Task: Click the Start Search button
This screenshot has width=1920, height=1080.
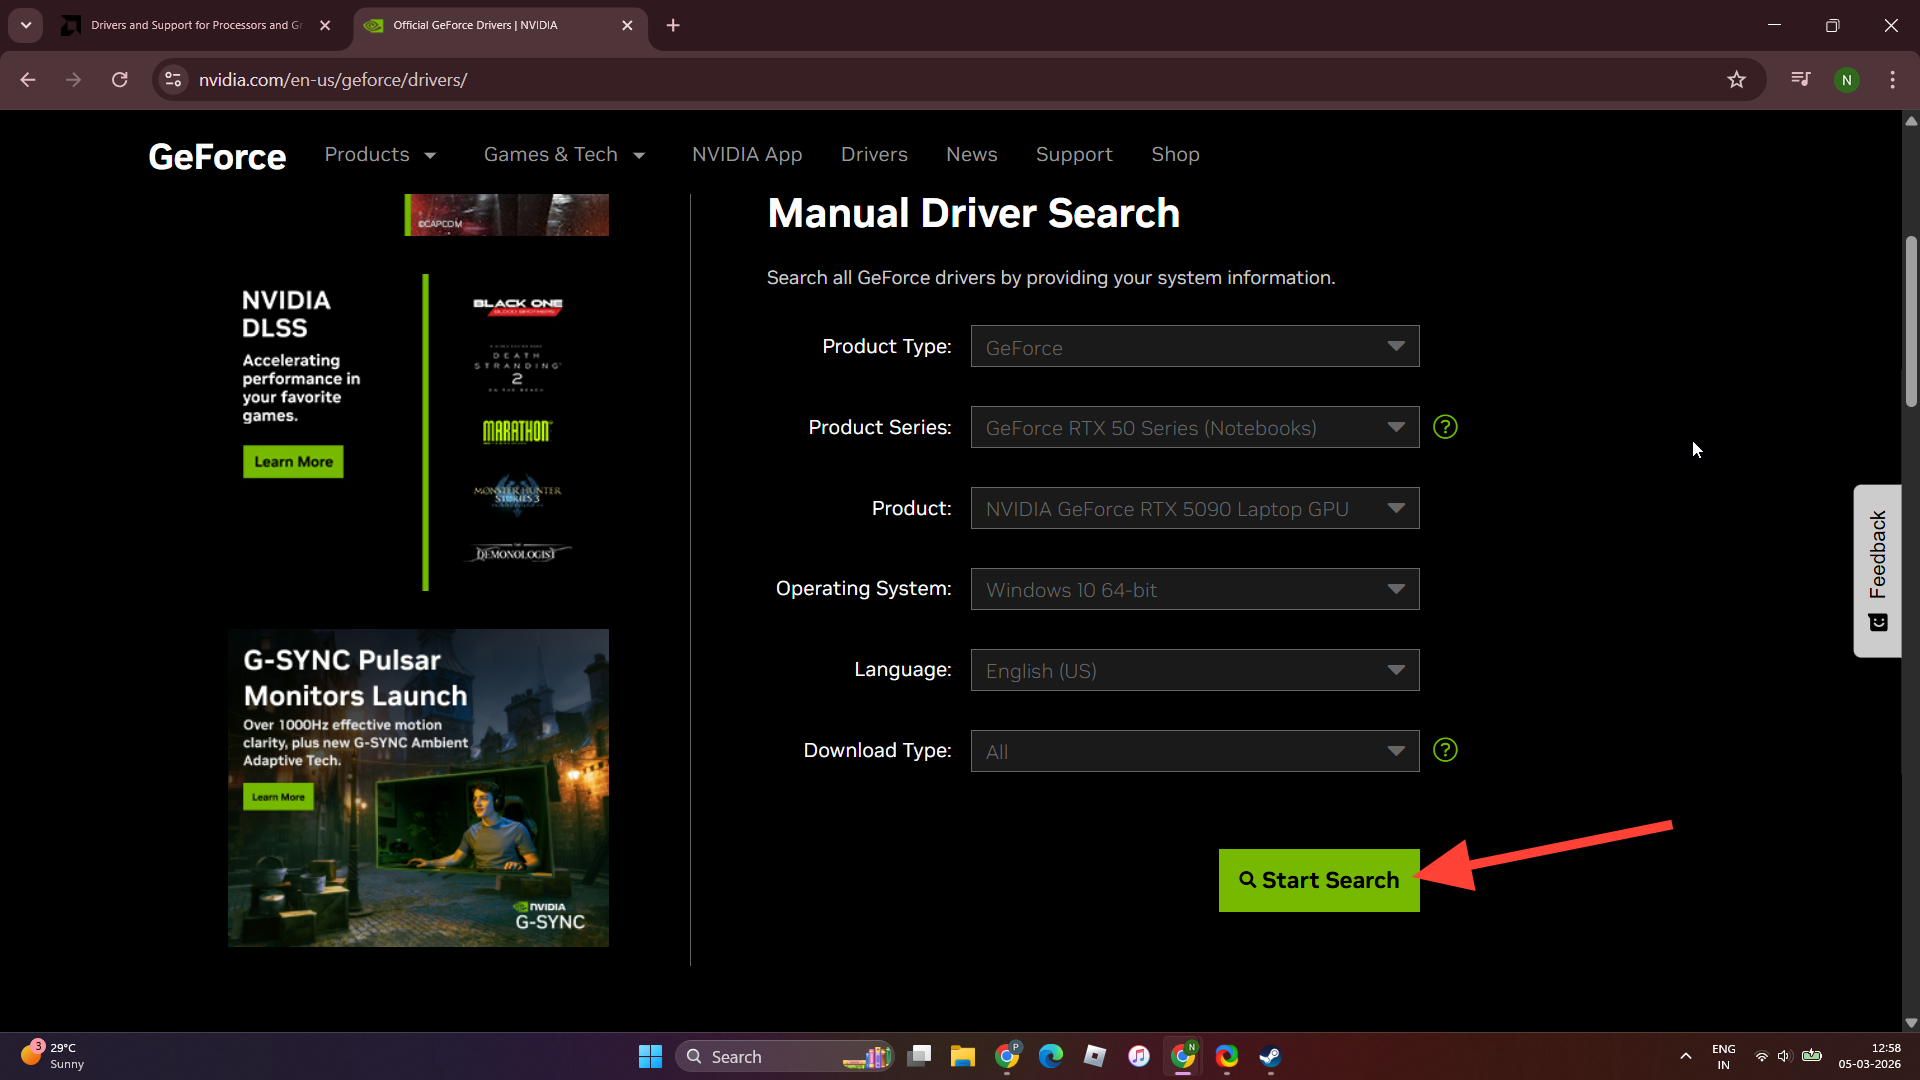Action: [1318, 880]
